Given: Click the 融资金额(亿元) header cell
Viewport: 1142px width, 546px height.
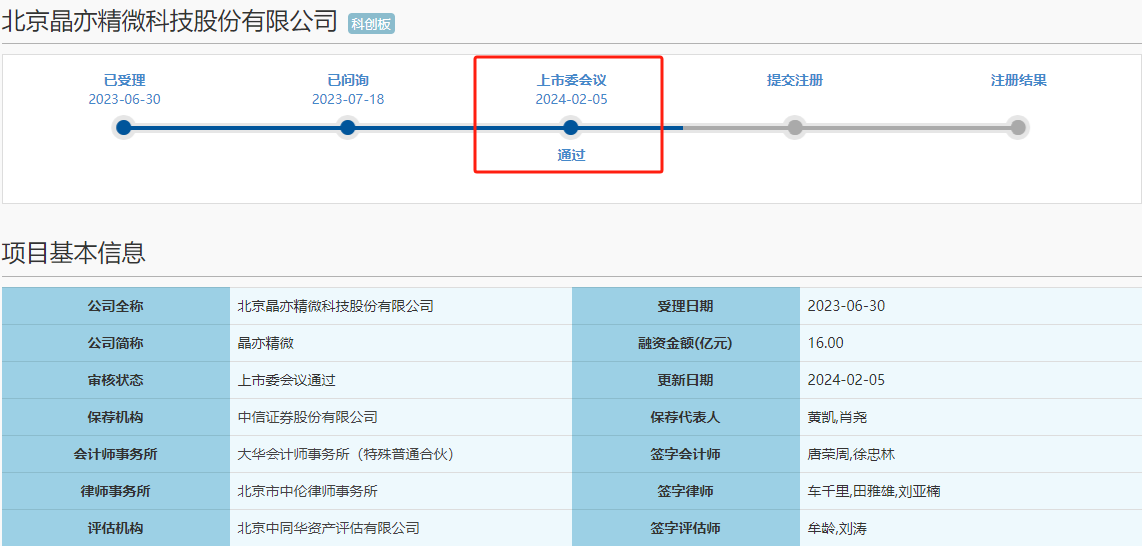Looking at the screenshot, I should (x=686, y=343).
